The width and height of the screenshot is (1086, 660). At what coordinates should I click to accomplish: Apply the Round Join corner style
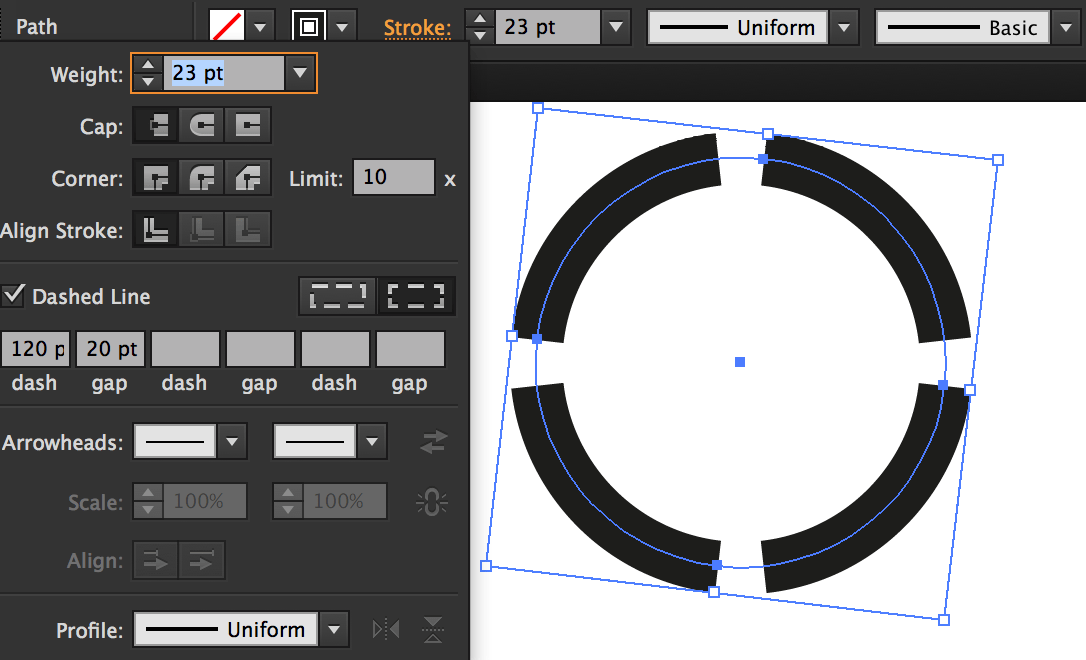coord(201,178)
